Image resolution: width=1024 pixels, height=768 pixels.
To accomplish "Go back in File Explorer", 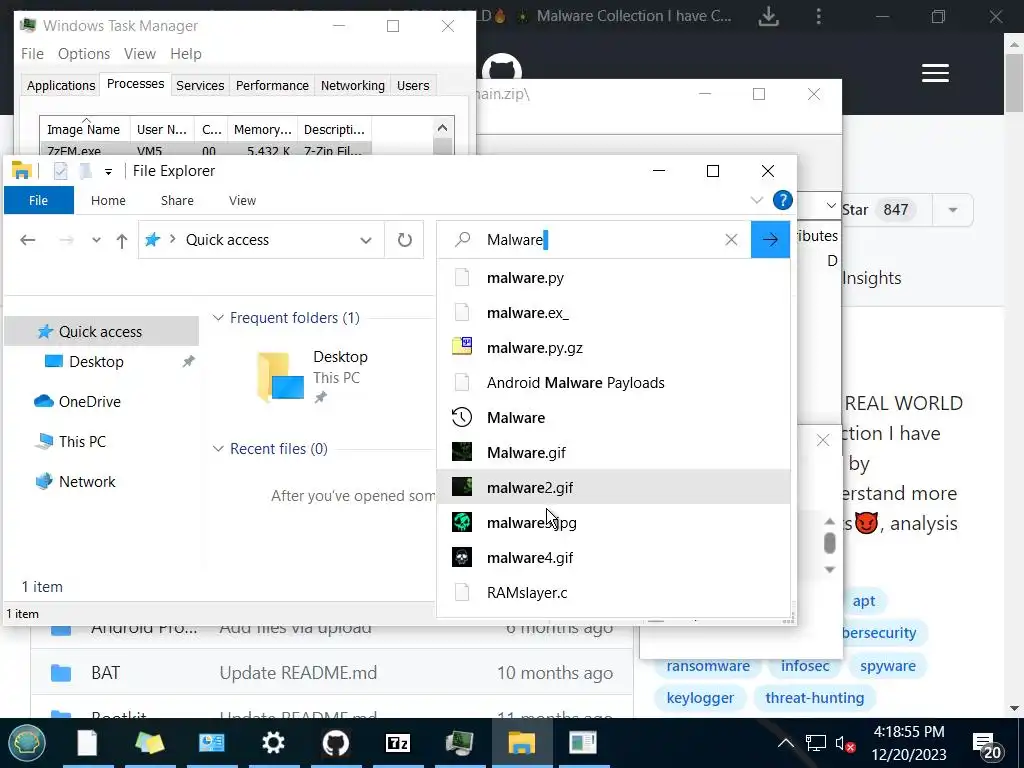I will coord(27,240).
